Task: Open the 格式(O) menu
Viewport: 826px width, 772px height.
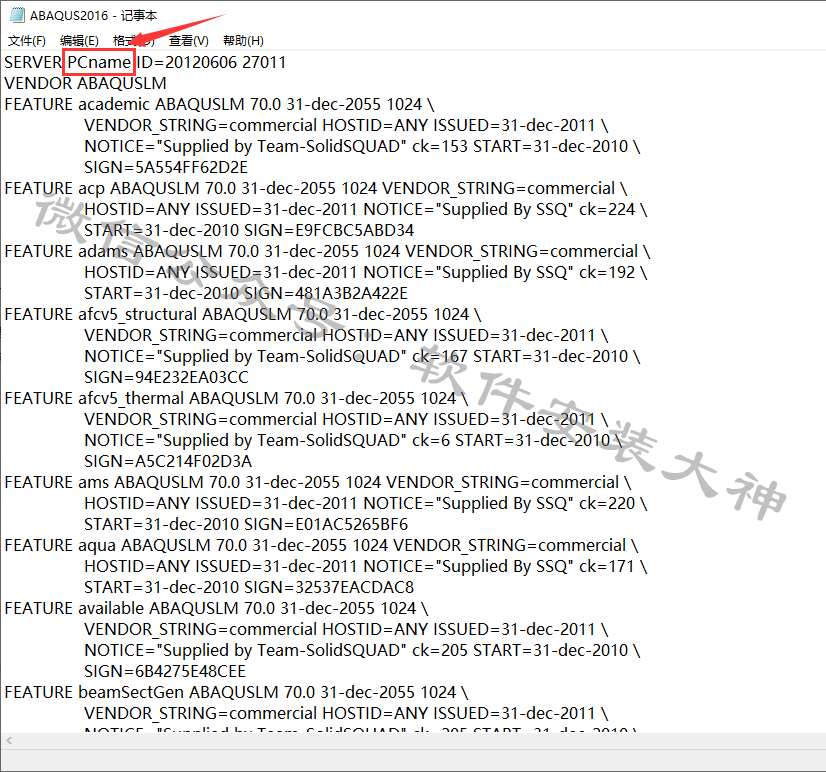Action: point(133,41)
